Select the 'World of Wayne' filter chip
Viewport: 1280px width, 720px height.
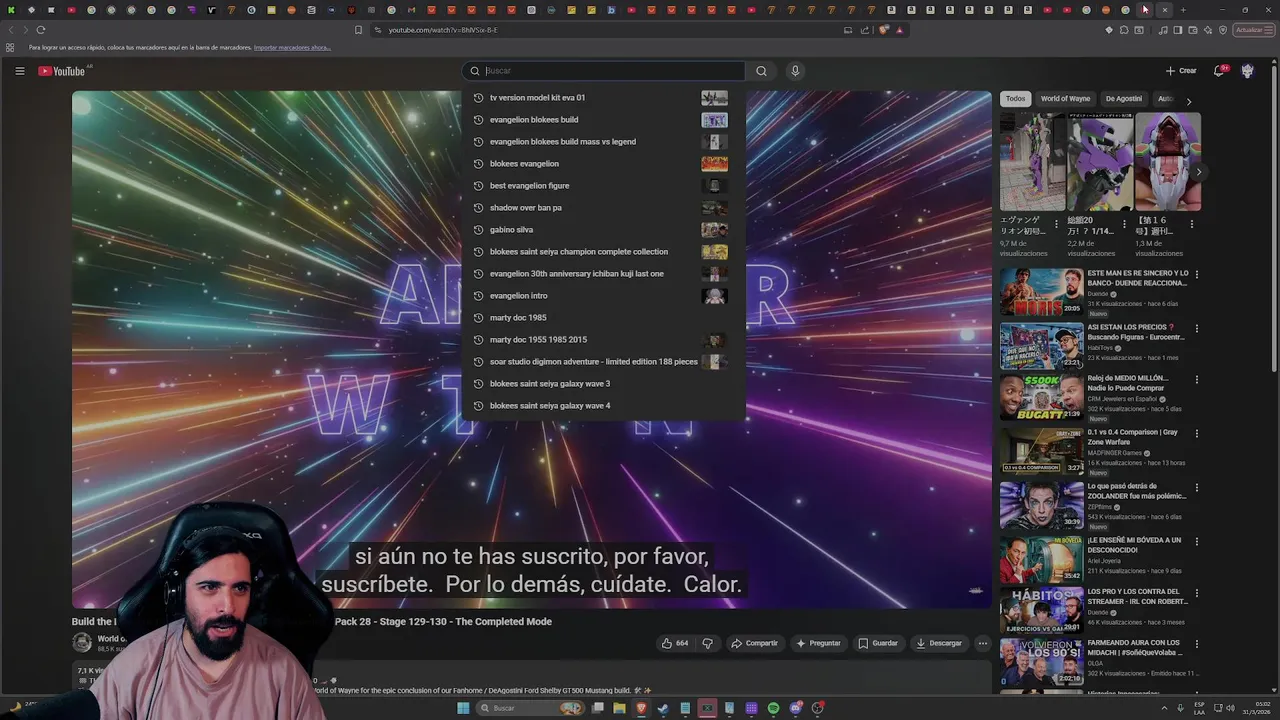point(1065,99)
